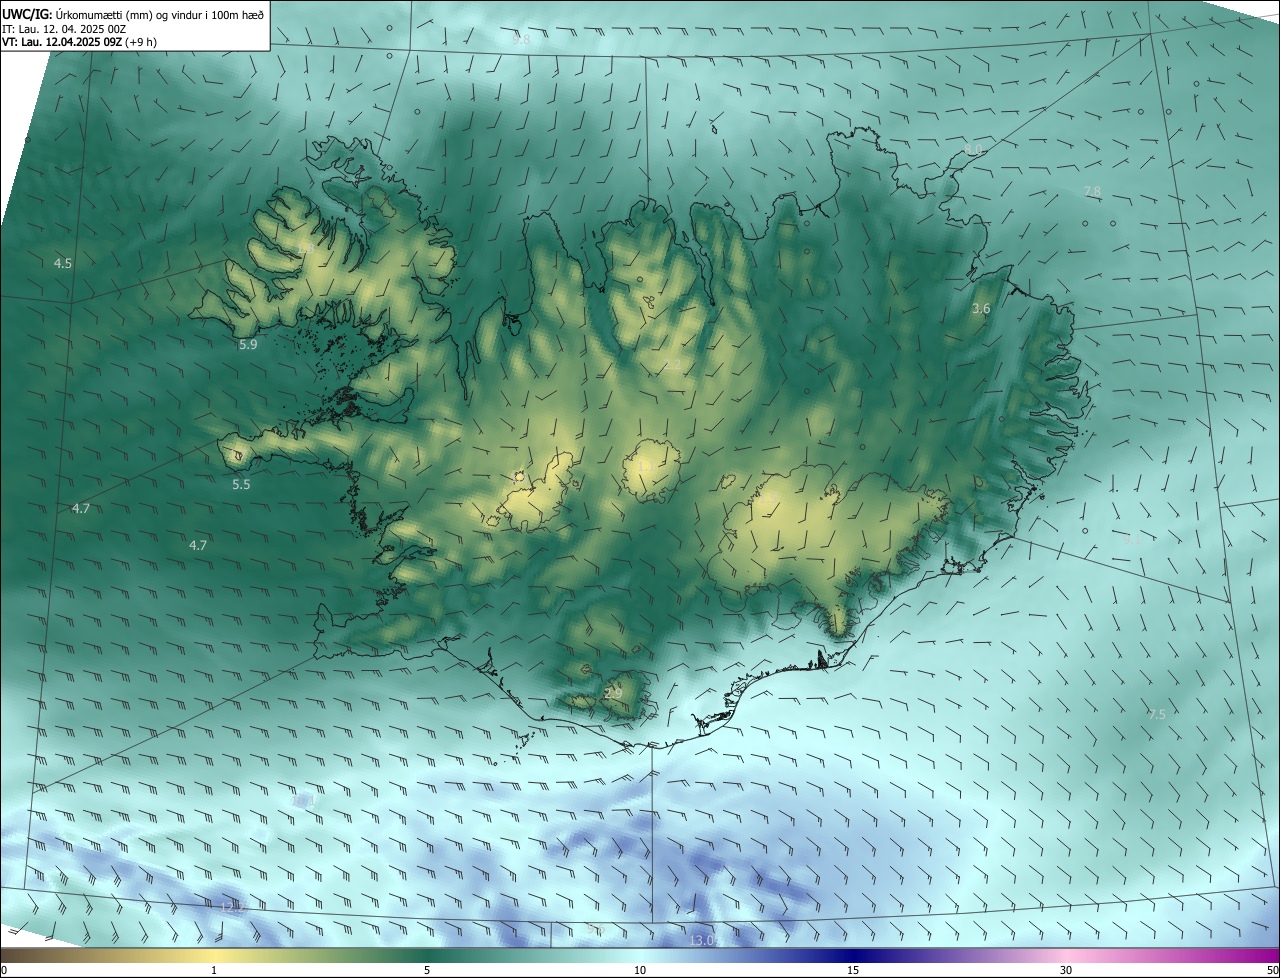Click the 2.9 value label on the map

pyautogui.click(x=613, y=694)
